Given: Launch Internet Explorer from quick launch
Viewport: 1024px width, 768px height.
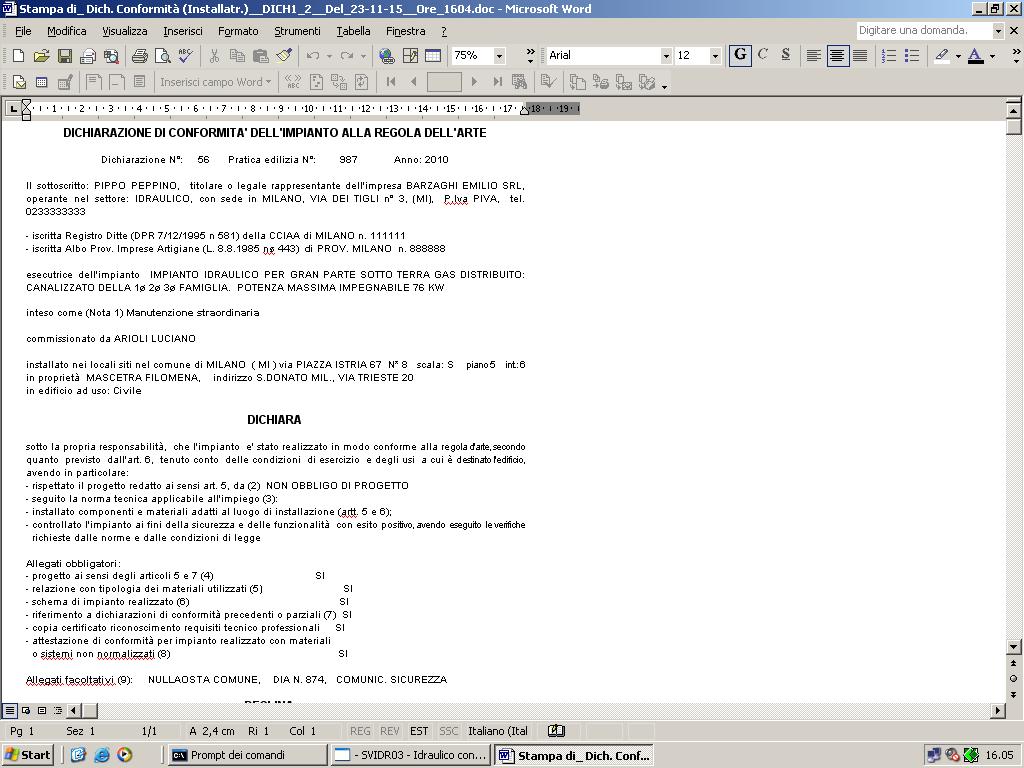Looking at the screenshot, I should tap(101, 755).
